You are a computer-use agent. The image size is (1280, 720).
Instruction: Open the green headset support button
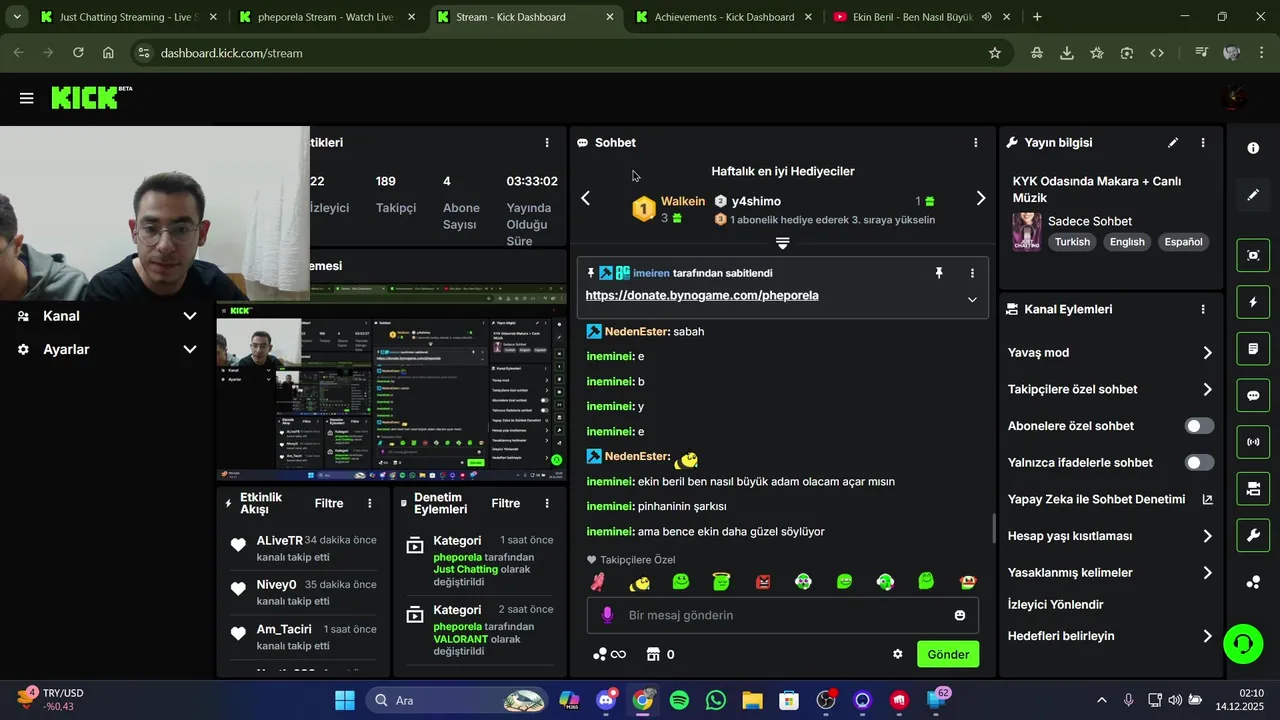pos(1243,643)
